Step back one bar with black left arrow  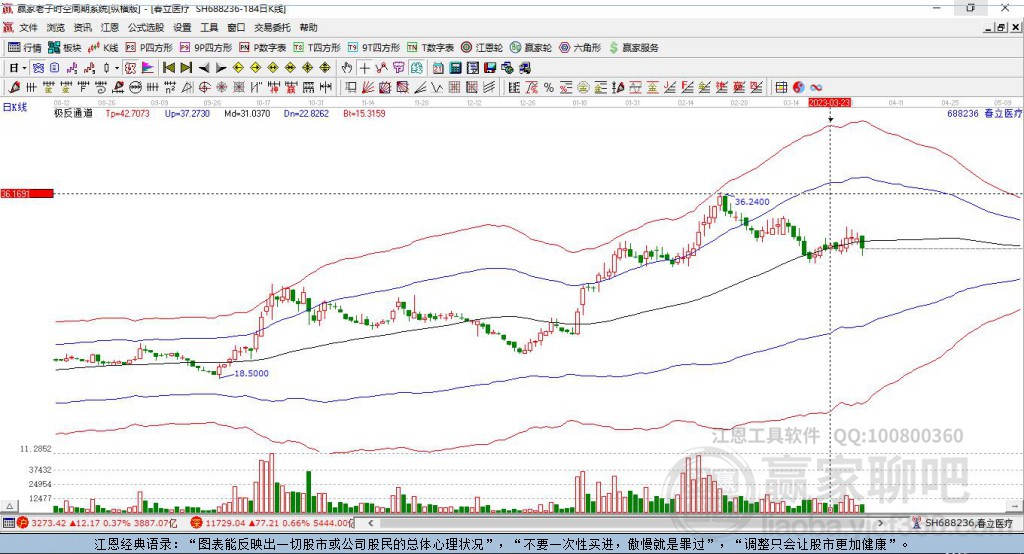(204, 68)
